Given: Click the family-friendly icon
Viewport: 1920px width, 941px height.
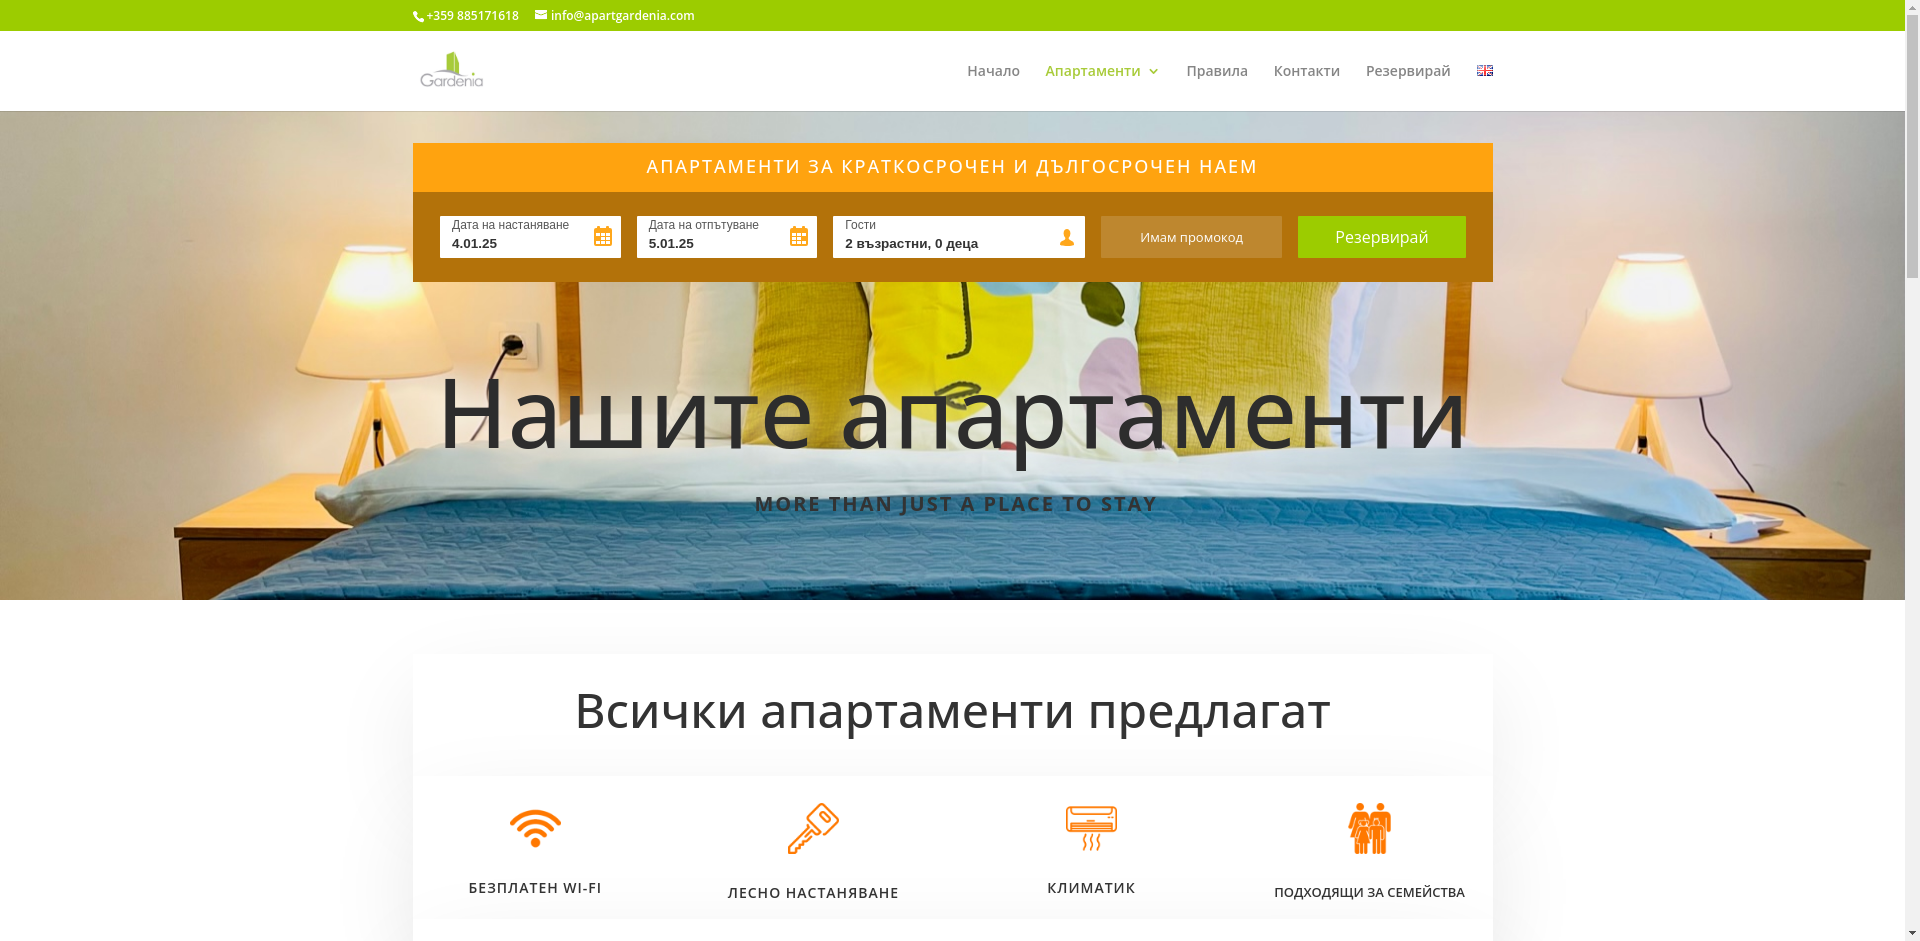Looking at the screenshot, I should pyautogui.click(x=1369, y=828).
